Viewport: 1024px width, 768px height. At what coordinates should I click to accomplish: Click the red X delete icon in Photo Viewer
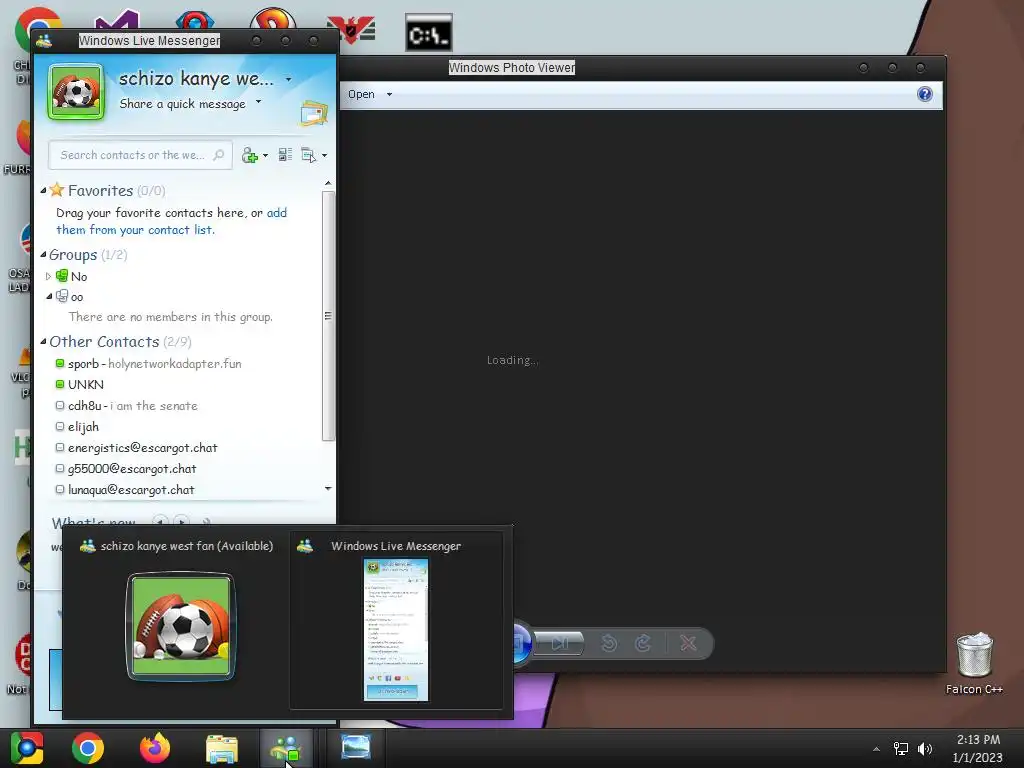click(x=688, y=643)
